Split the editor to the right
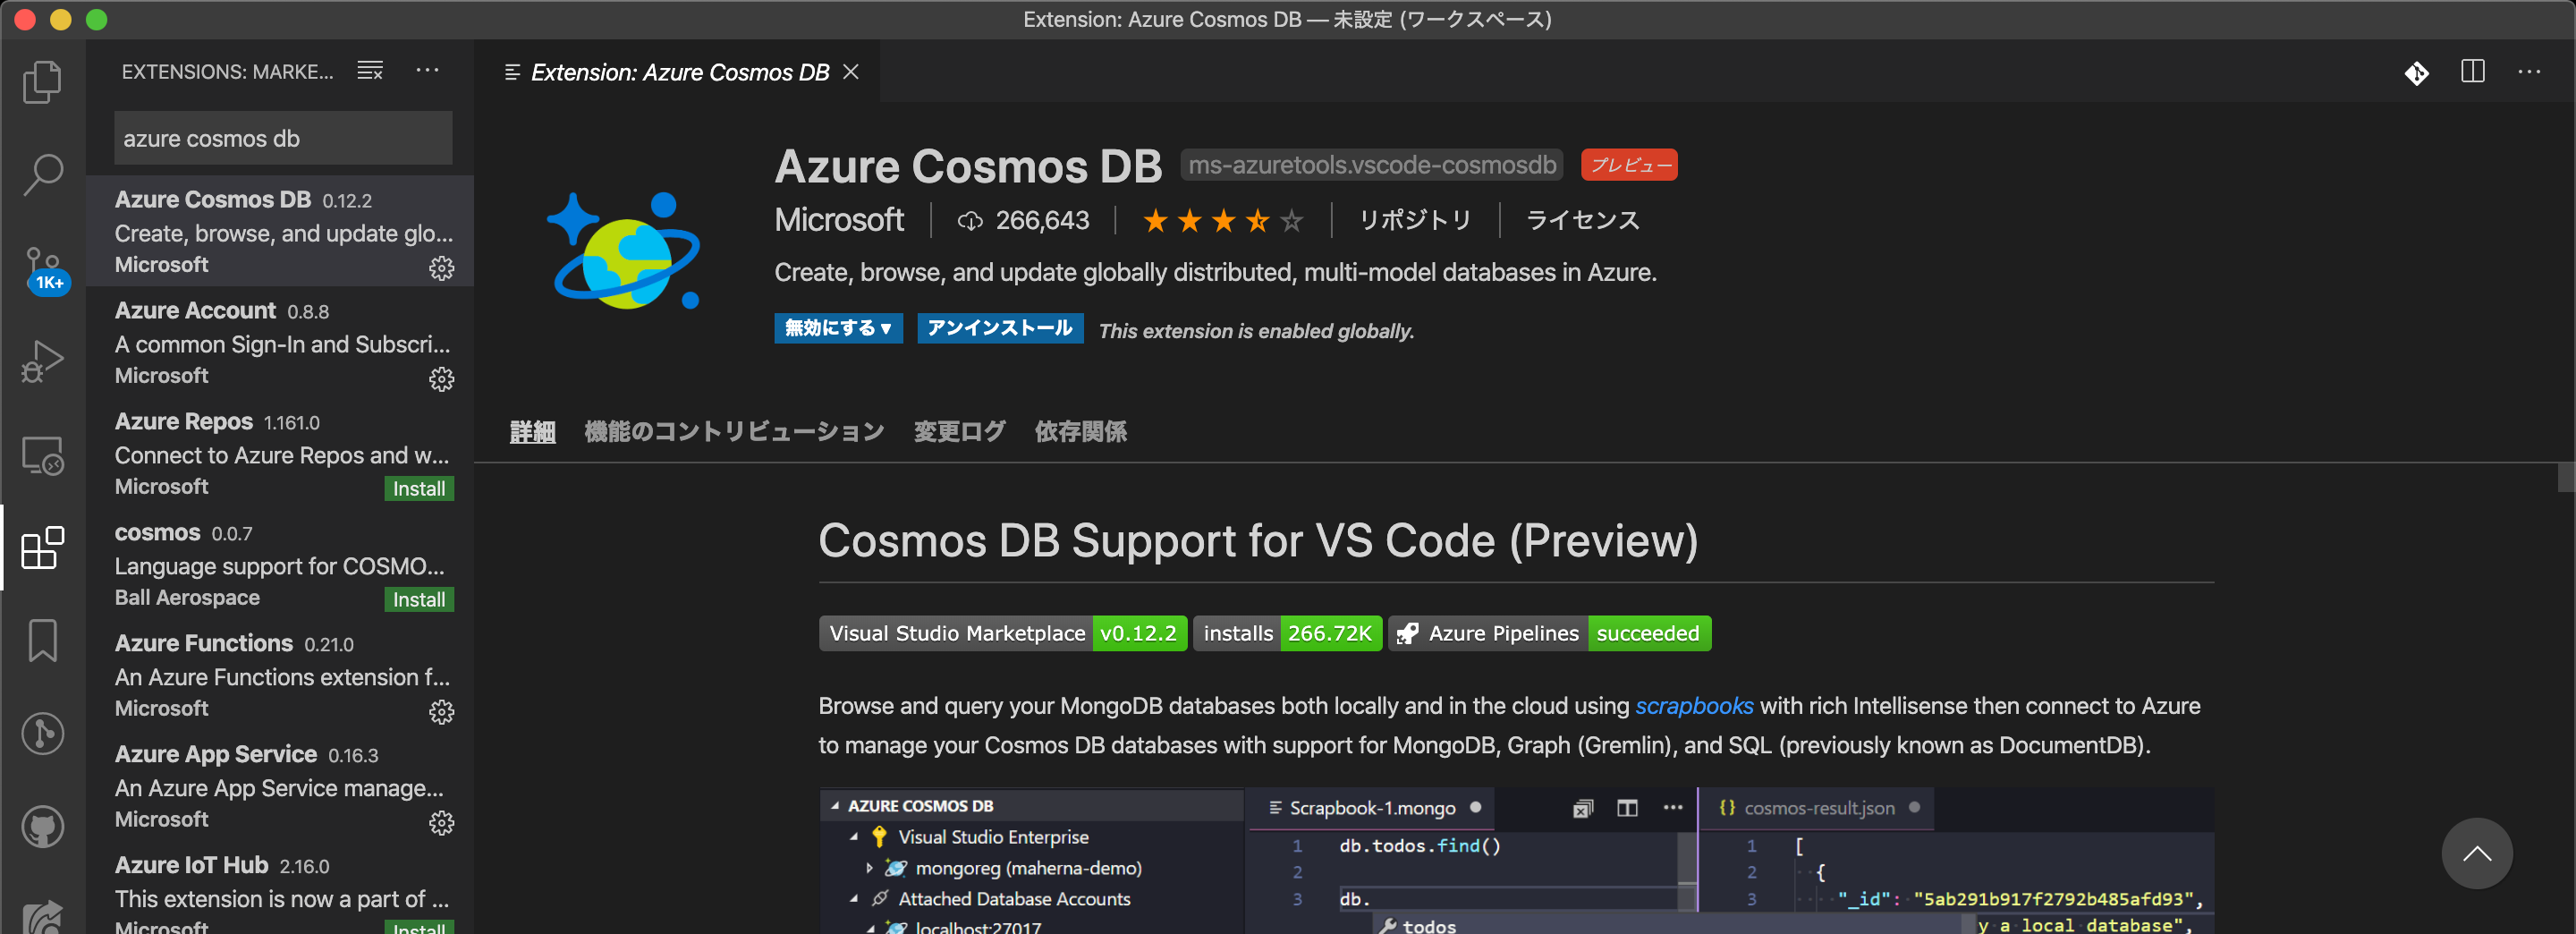The width and height of the screenshot is (2576, 934). 2472,72
